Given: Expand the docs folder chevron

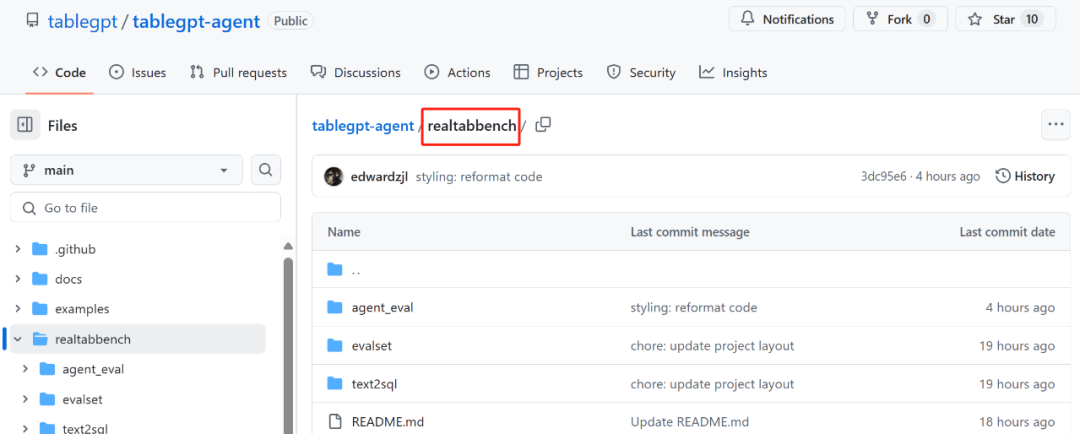Looking at the screenshot, I should (x=17, y=279).
